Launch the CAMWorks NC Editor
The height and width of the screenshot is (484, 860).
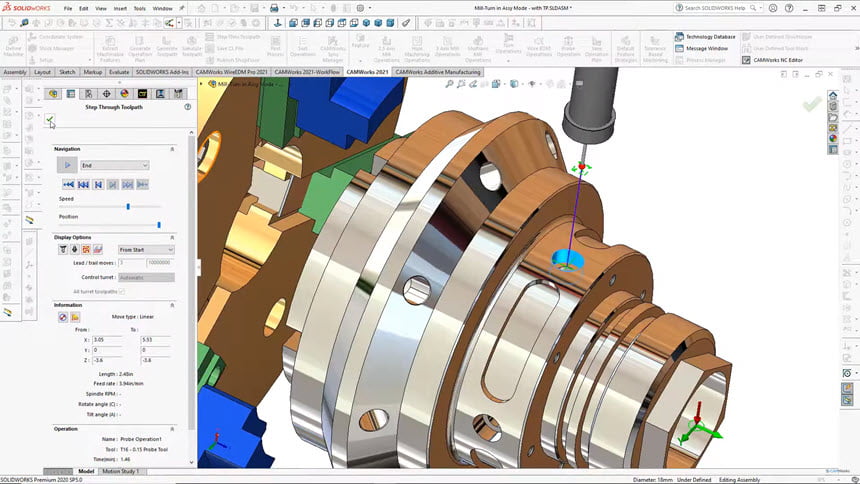click(772, 60)
